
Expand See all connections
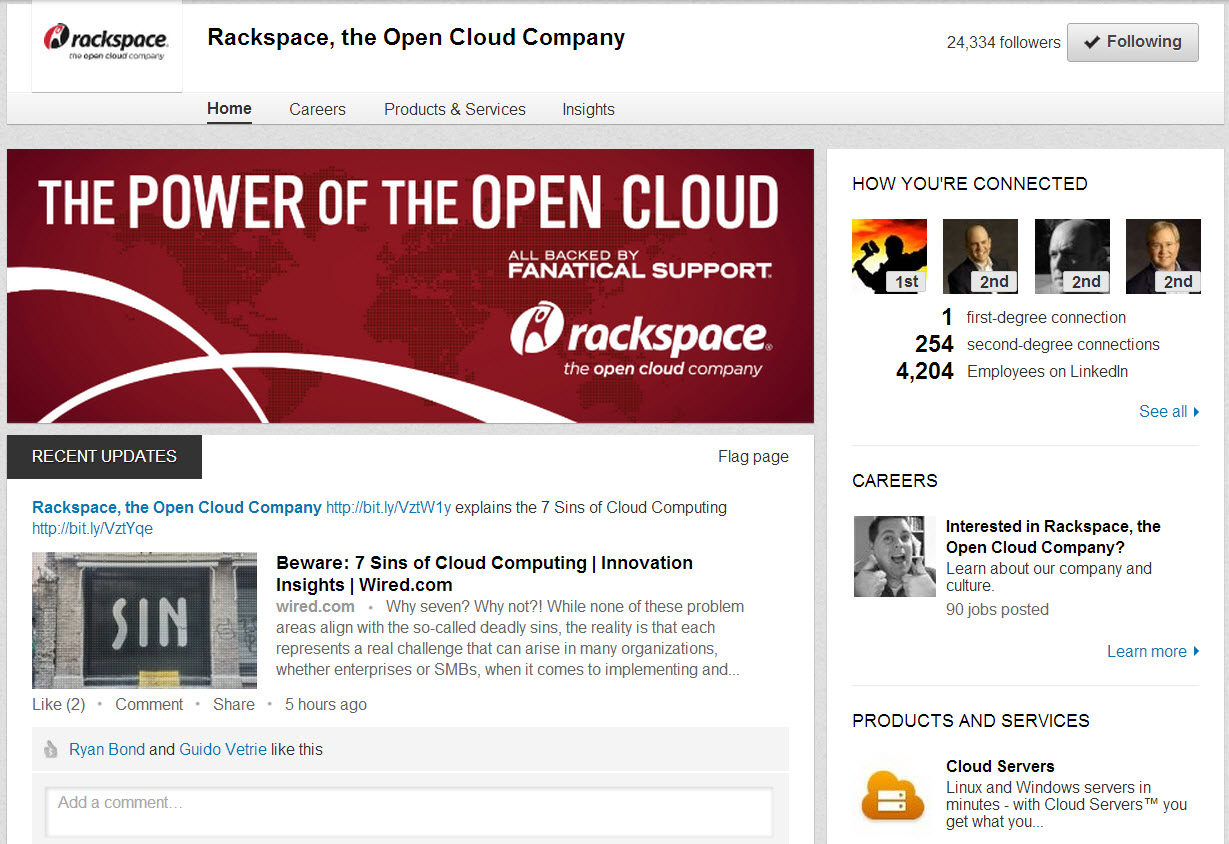click(x=1169, y=411)
